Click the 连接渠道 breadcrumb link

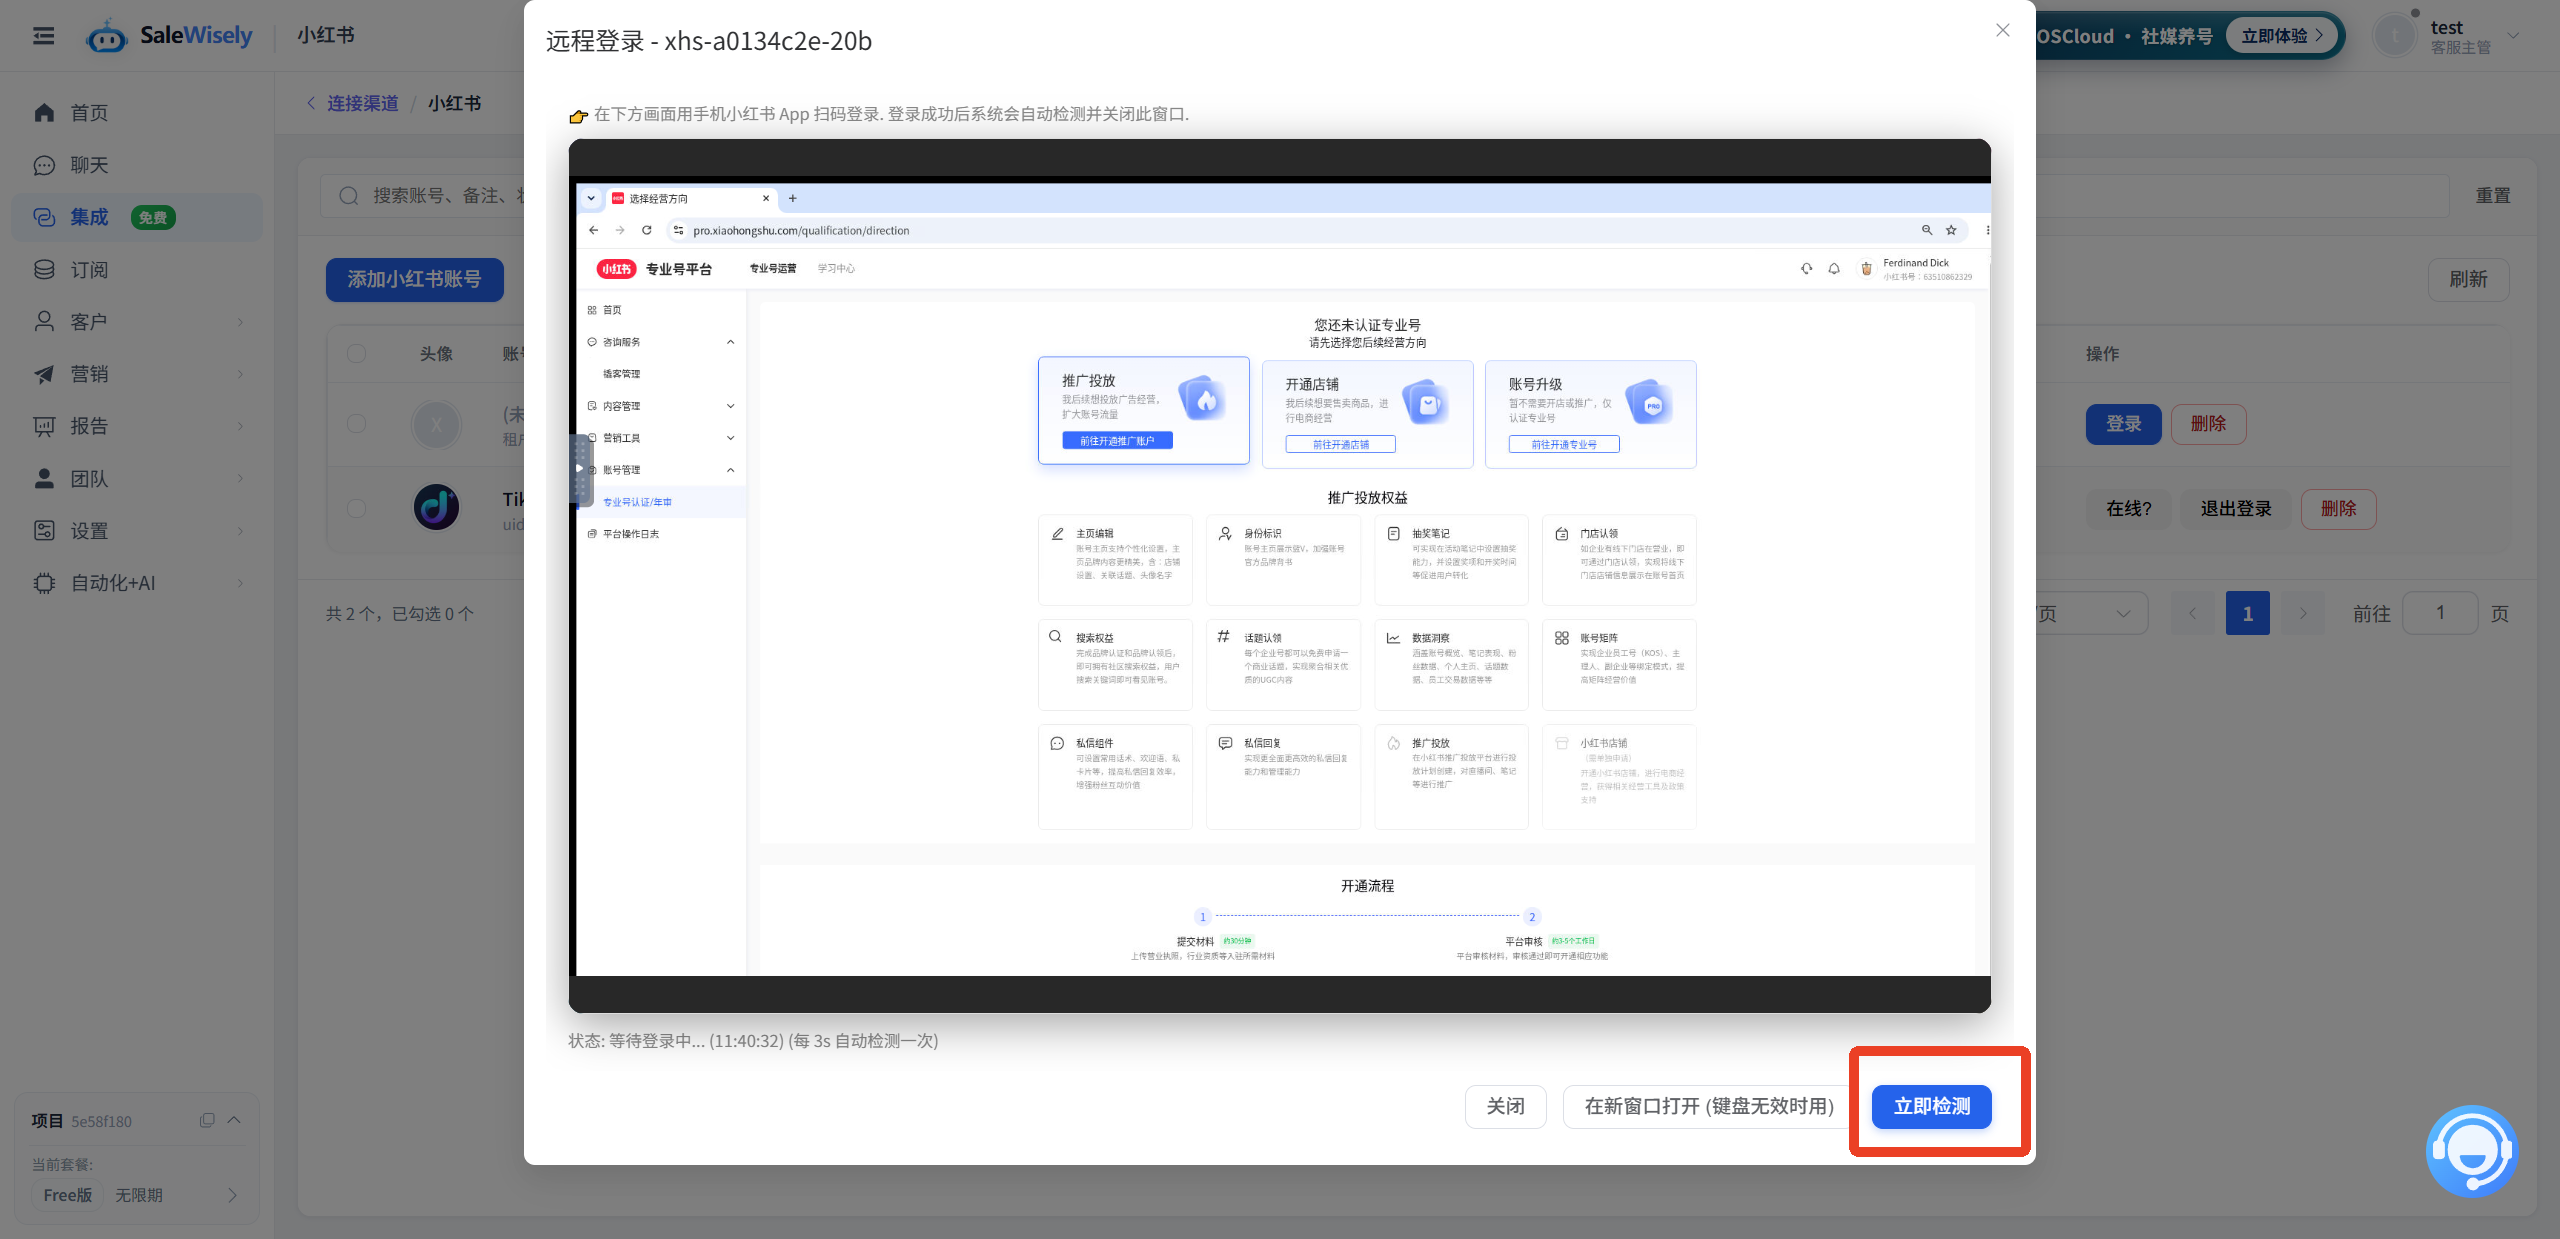[x=362, y=103]
